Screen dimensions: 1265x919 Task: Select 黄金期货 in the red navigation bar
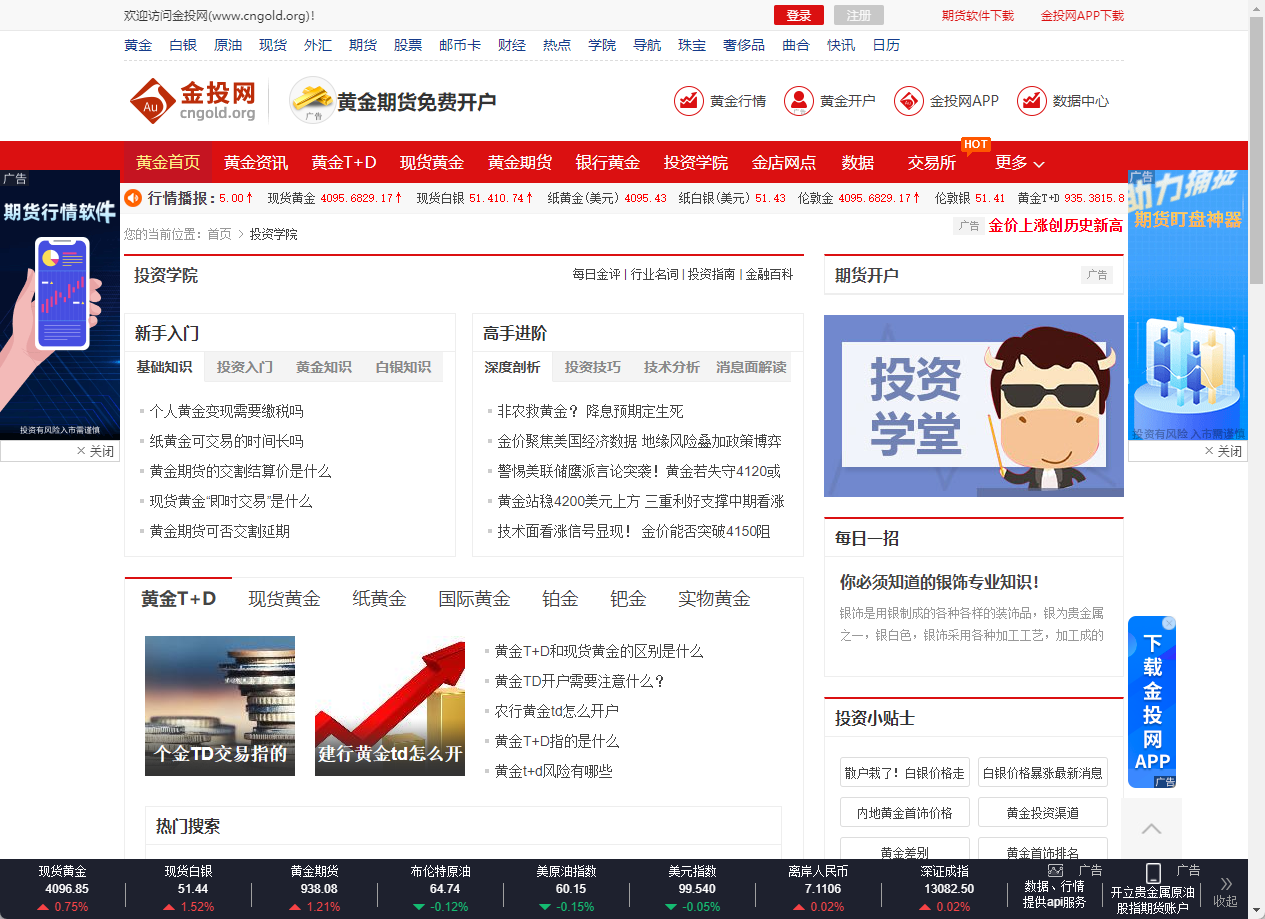518,163
